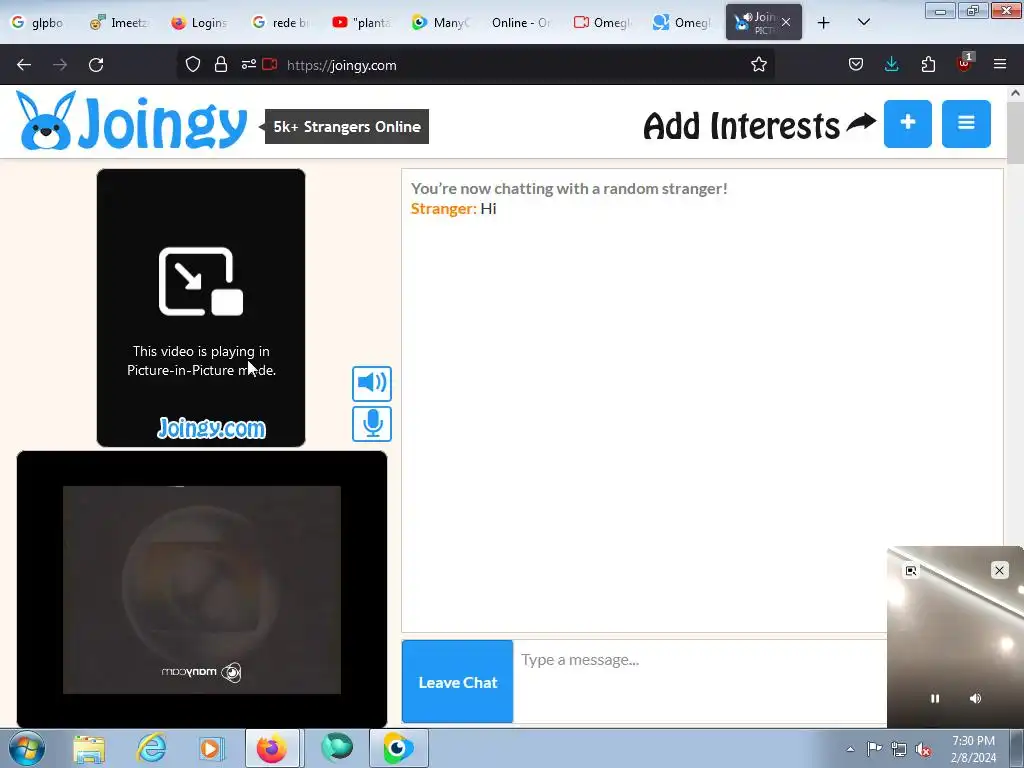Screen dimensions: 1024x768
Task: Open site permissions icon in address bar
Action: (x=248, y=65)
